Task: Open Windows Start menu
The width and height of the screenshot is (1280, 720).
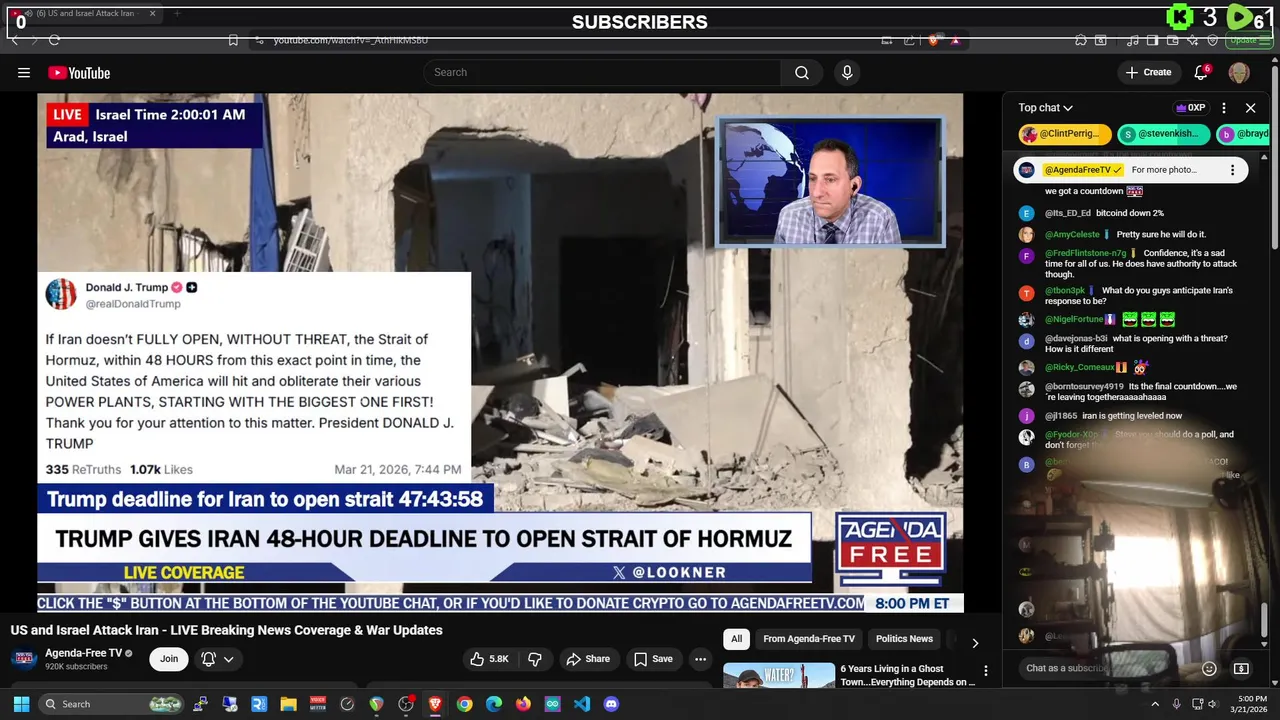Action: click(21, 704)
